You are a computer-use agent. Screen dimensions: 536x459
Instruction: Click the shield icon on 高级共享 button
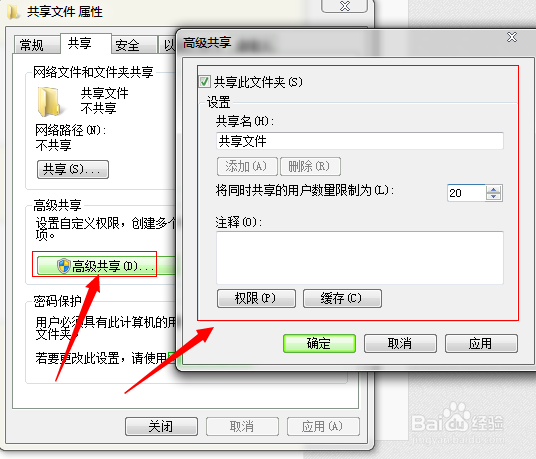pos(64,266)
